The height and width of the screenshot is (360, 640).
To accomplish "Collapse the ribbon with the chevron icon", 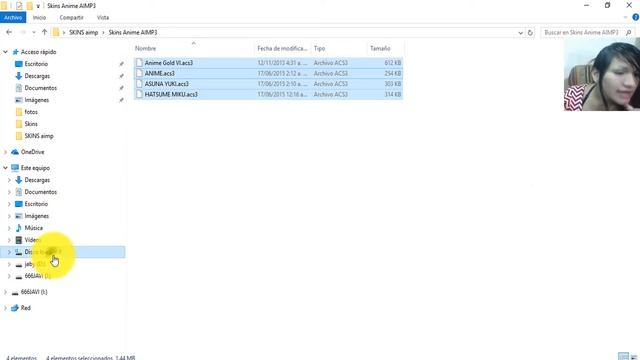I will tap(625, 17).
